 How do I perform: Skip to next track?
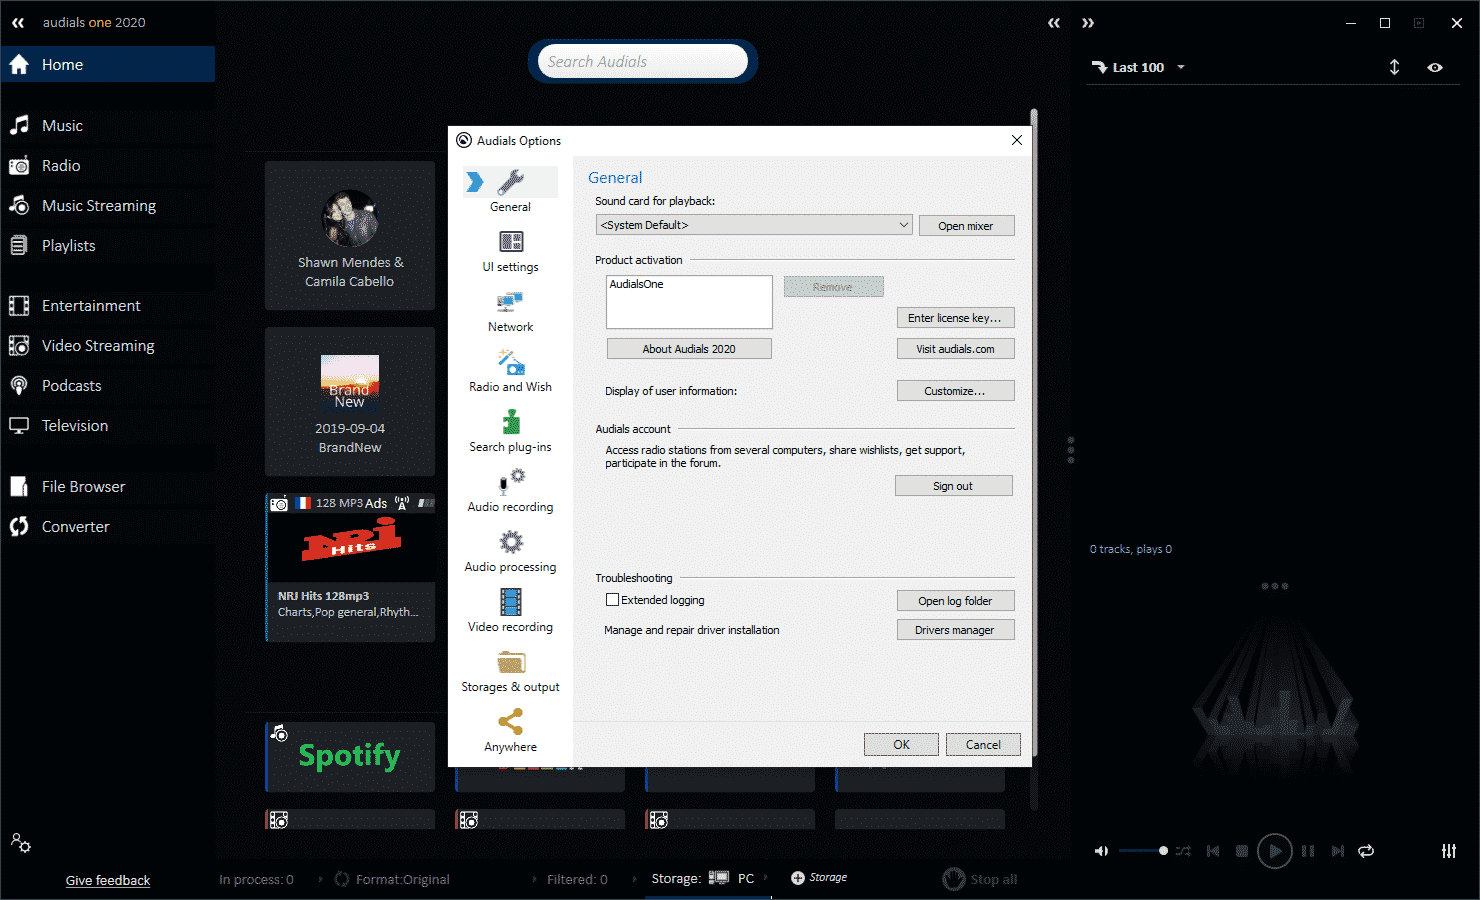(x=1338, y=851)
